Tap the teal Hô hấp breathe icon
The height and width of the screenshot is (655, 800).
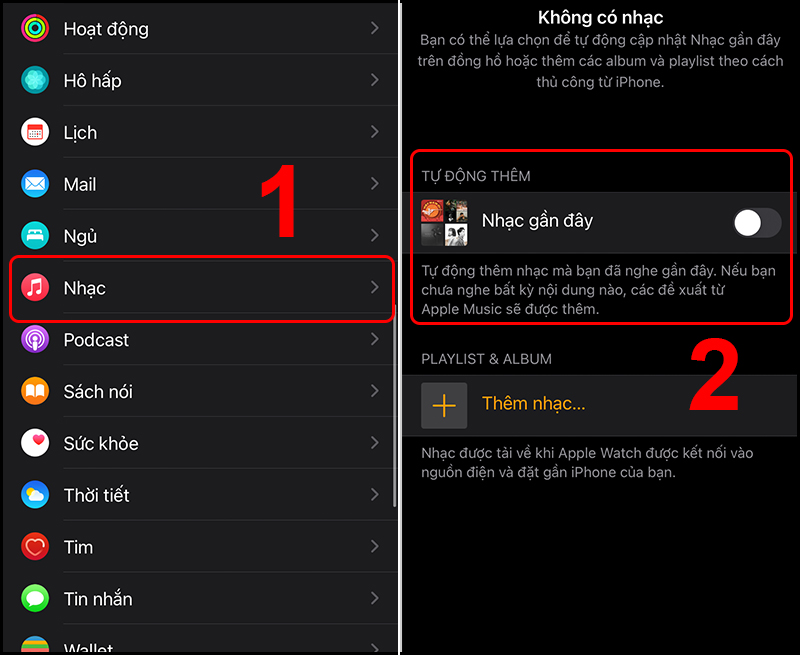tap(35, 80)
